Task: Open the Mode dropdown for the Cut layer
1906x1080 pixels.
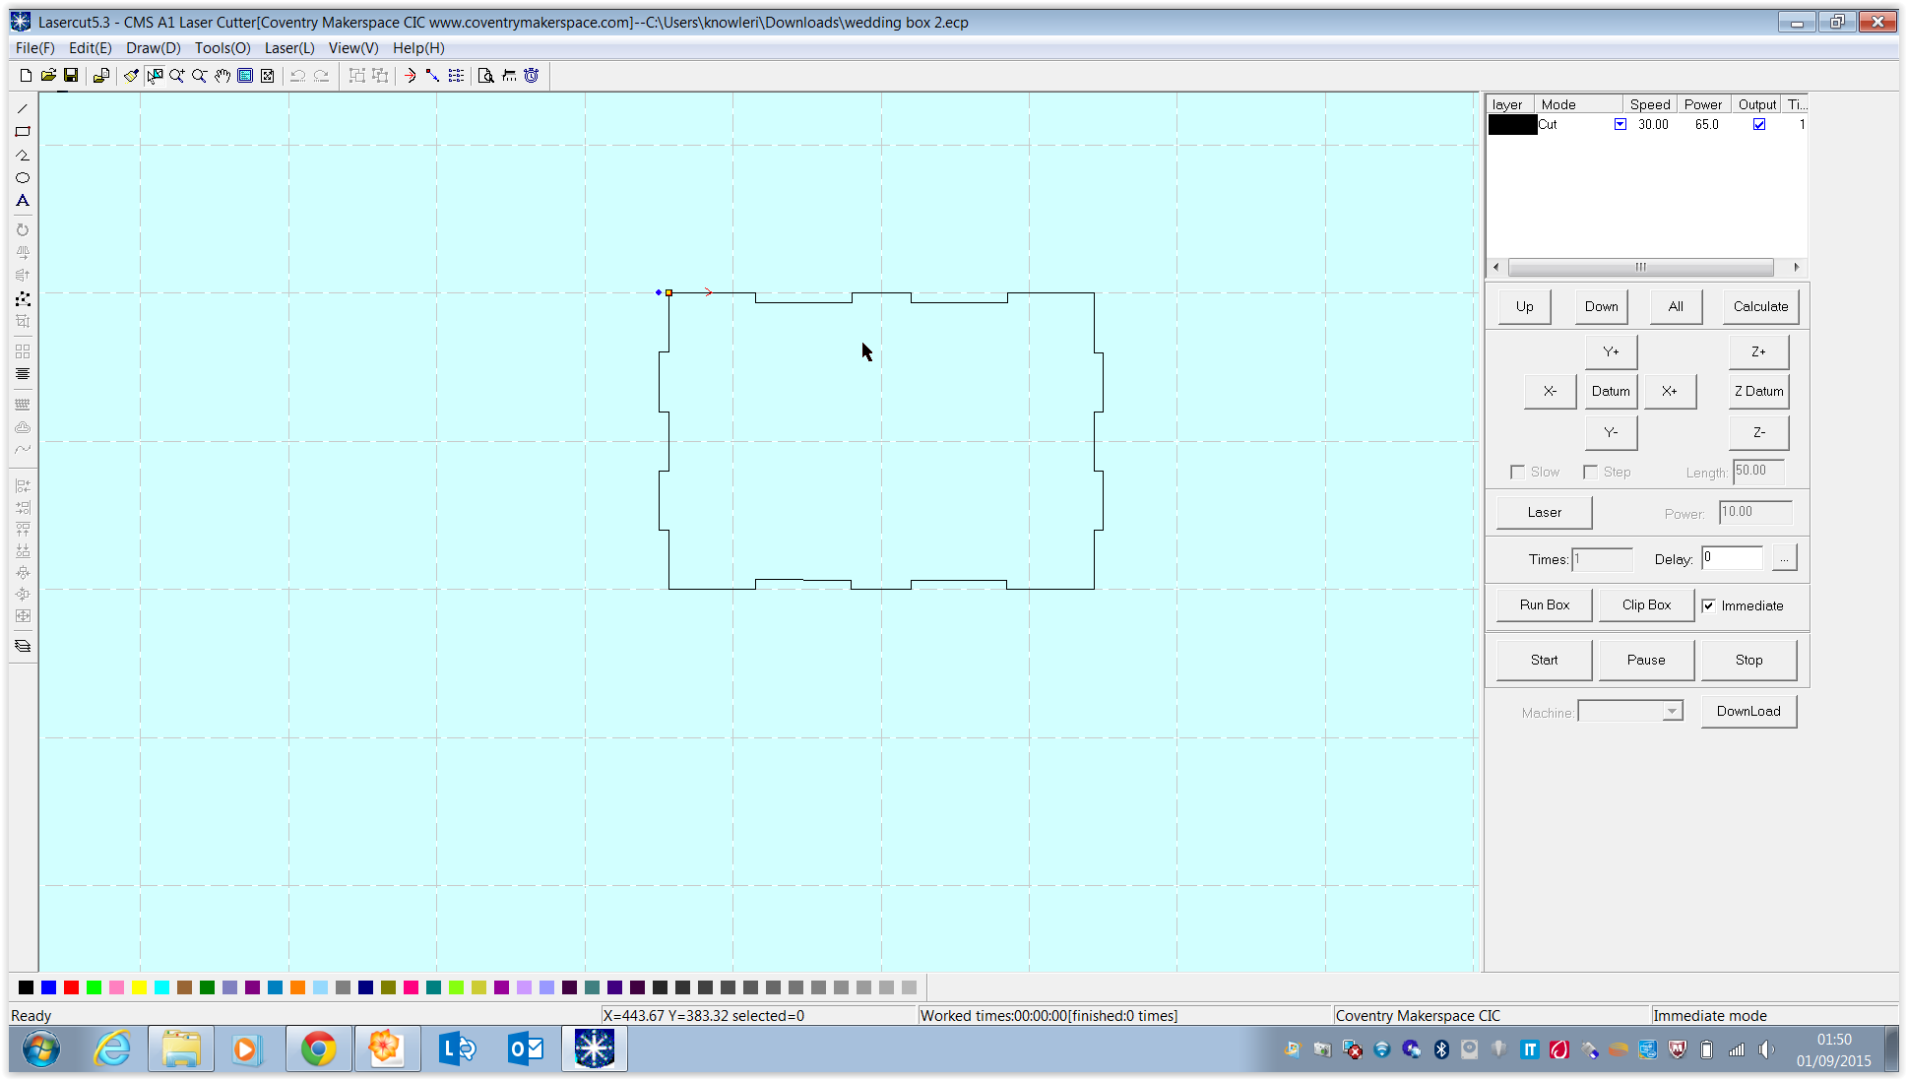Action: 1620,124
